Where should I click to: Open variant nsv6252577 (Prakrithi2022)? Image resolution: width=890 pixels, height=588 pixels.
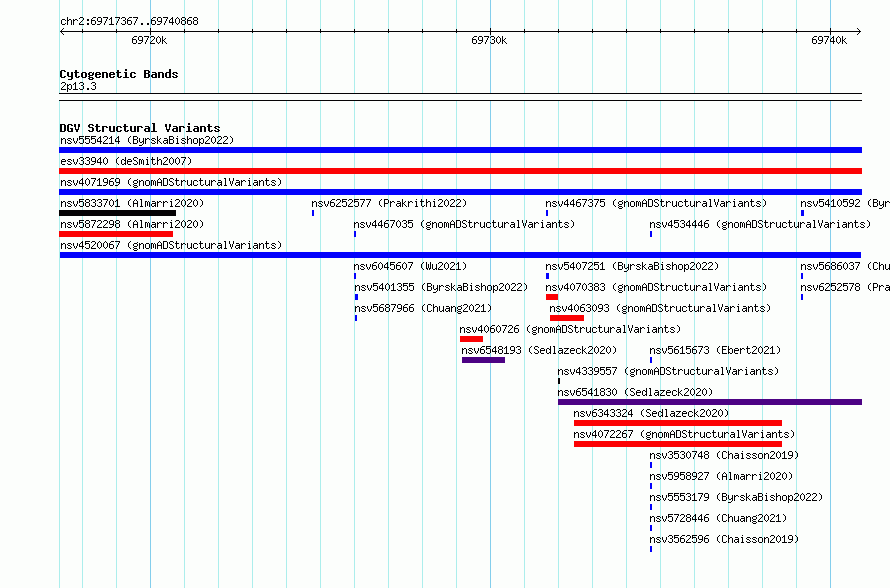(x=389, y=203)
